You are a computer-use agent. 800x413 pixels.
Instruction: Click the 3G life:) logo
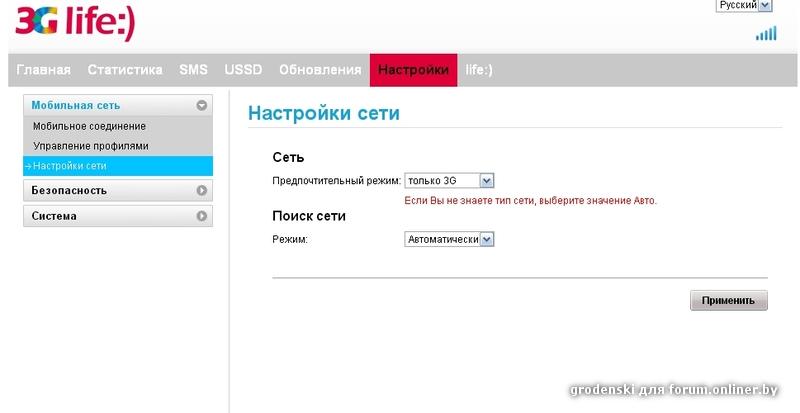click(x=76, y=22)
